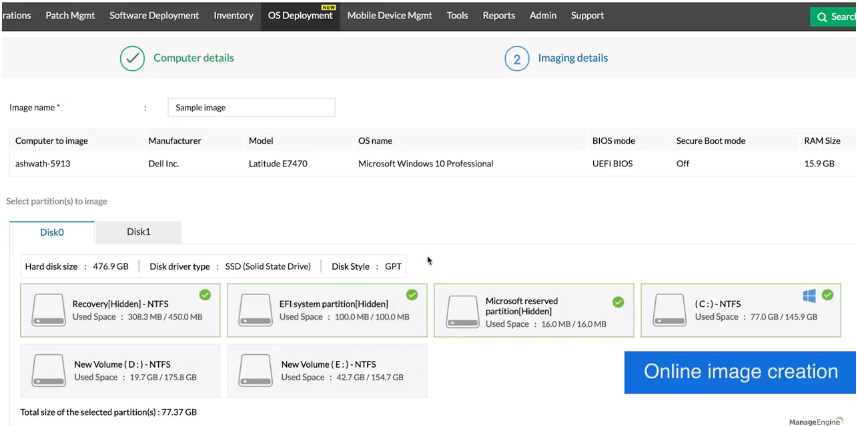Click the Windows logo on C: partition
The image size is (857, 426).
[x=809, y=295]
